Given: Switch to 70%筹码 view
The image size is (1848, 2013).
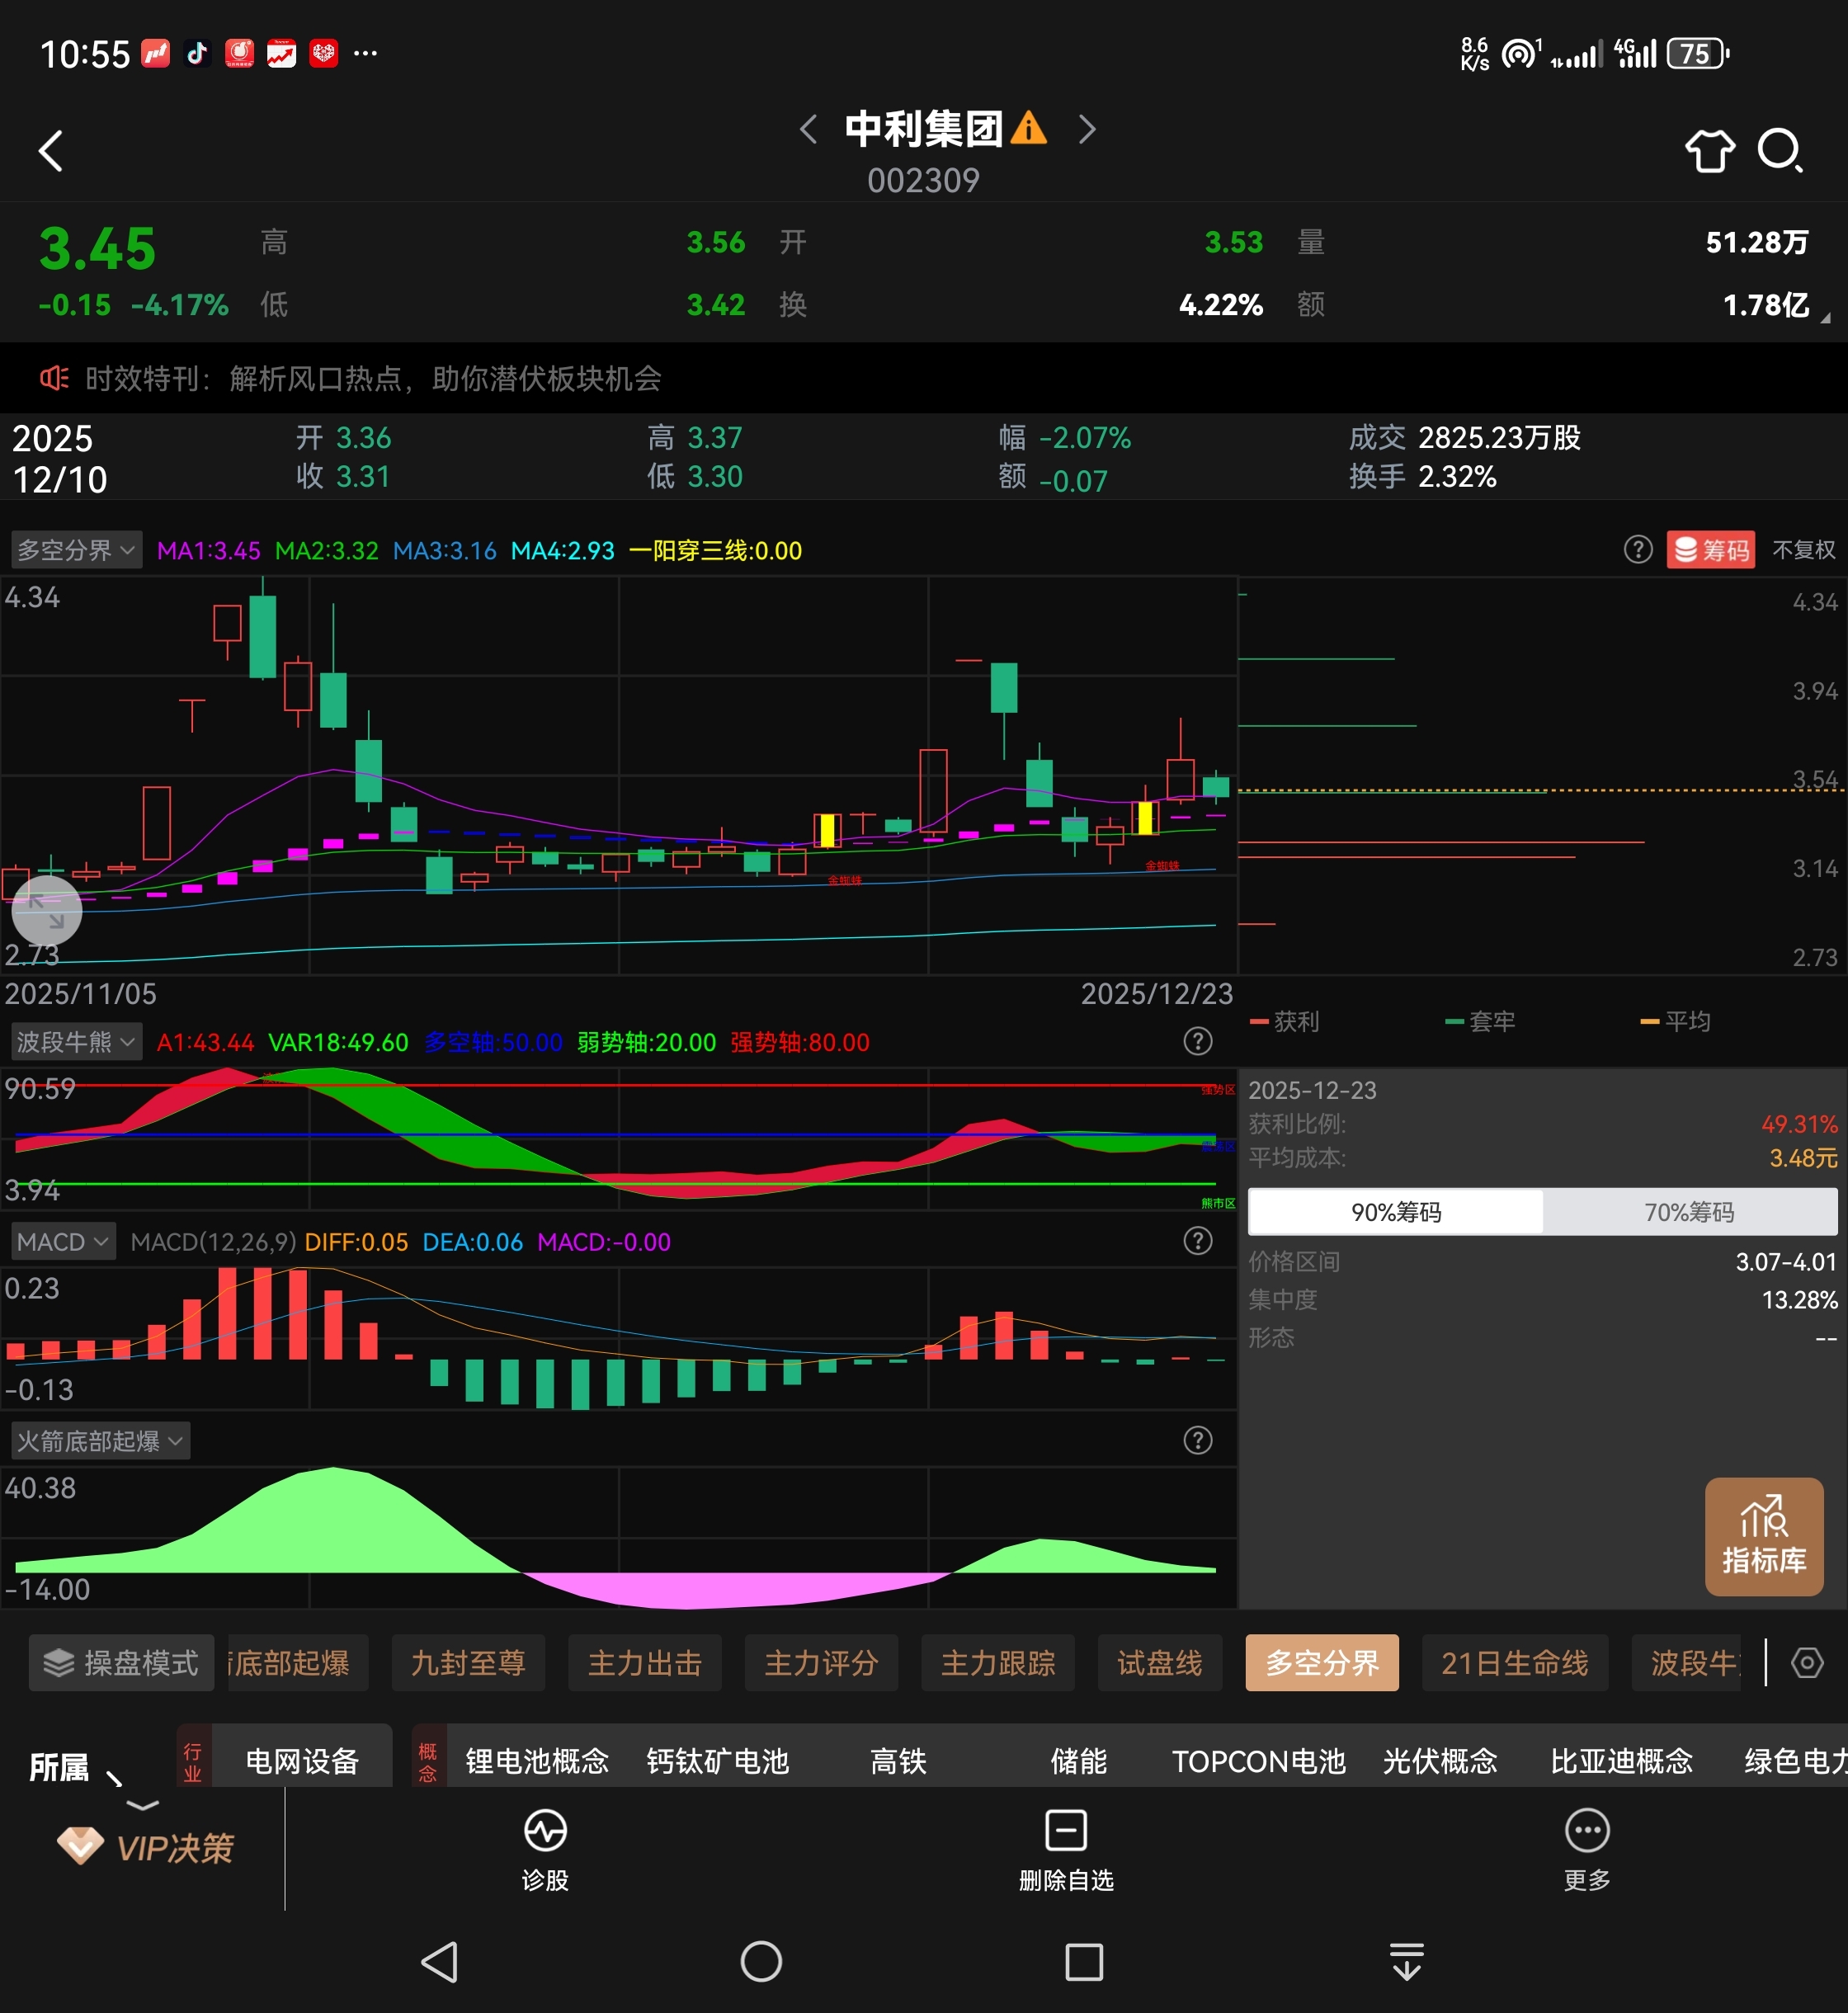Looking at the screenshot, I should pos(1689,1212).
